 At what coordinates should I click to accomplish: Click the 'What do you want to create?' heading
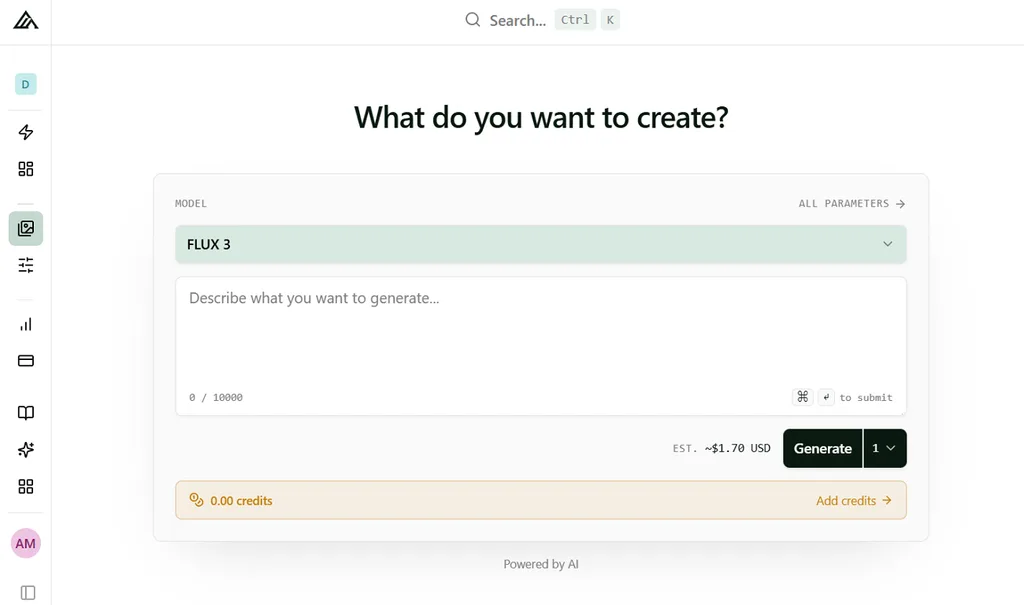pos(541,118)
